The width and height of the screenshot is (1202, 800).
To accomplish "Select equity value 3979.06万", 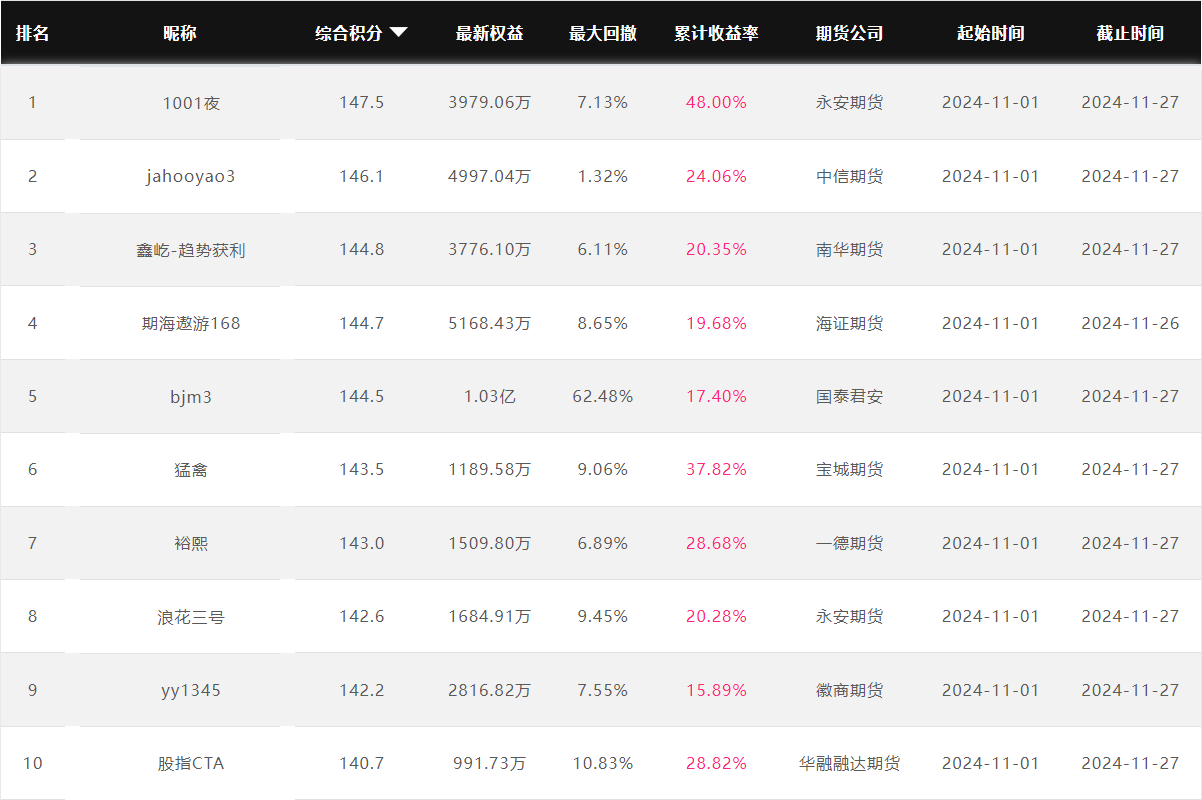I will (x=490, y=102).
